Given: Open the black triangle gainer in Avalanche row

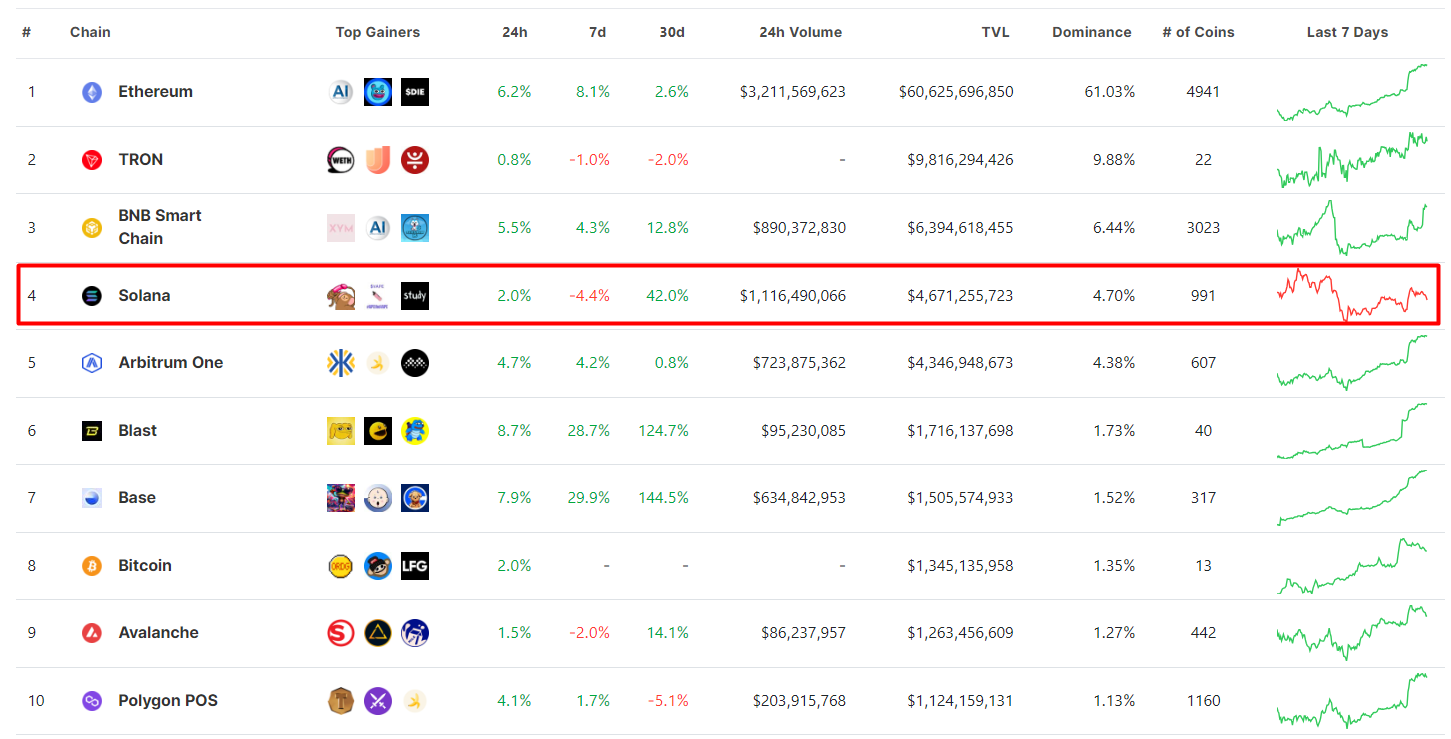Looking at the screenshot, I should point(378,633).
